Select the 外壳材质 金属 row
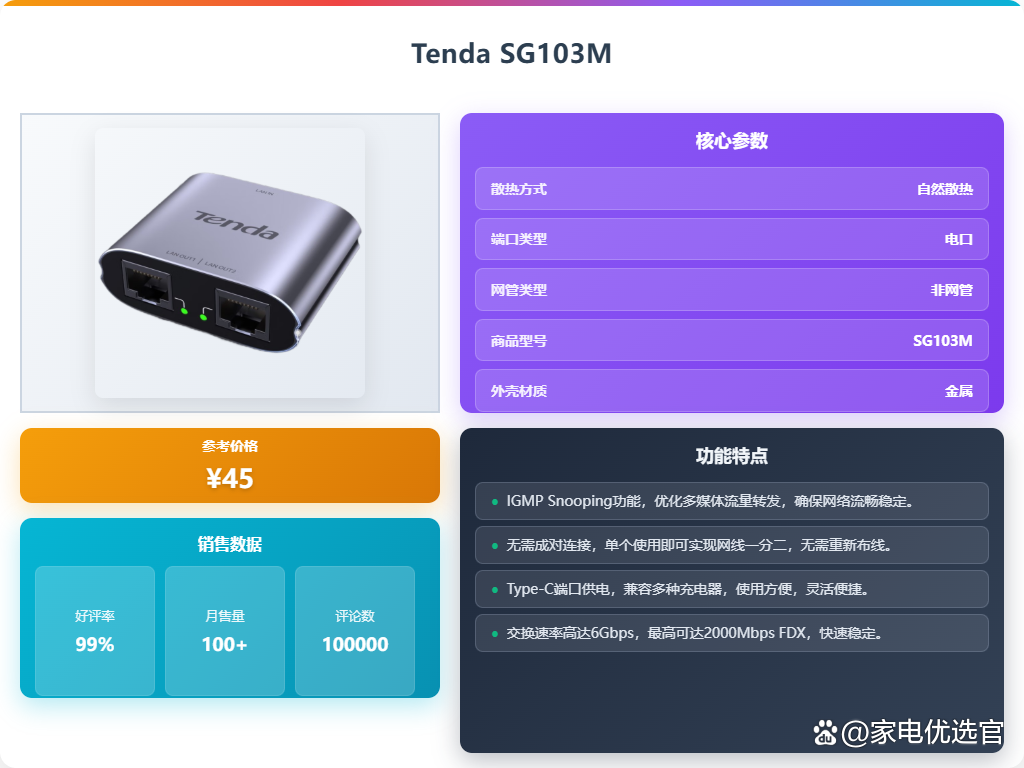1024x768 pixels. pyautogui.click(x=731, y=391)
